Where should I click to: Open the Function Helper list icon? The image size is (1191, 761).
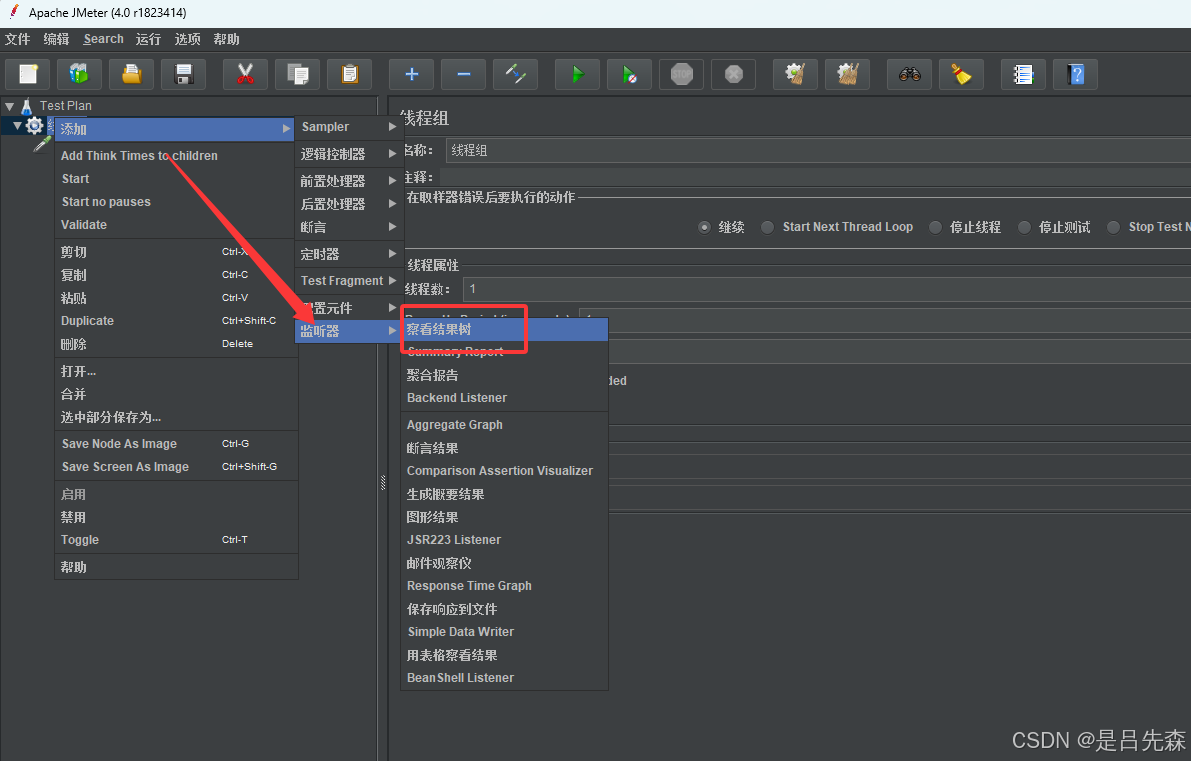pos(1023,74)
